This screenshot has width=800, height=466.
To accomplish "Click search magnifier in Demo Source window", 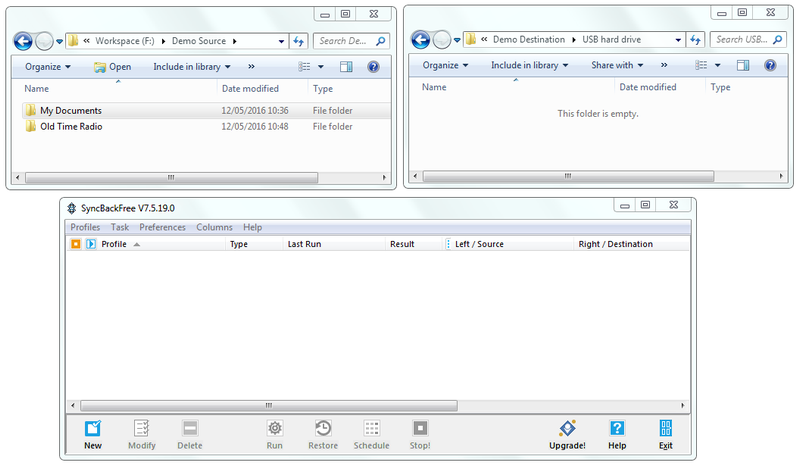I will (381, 41).
